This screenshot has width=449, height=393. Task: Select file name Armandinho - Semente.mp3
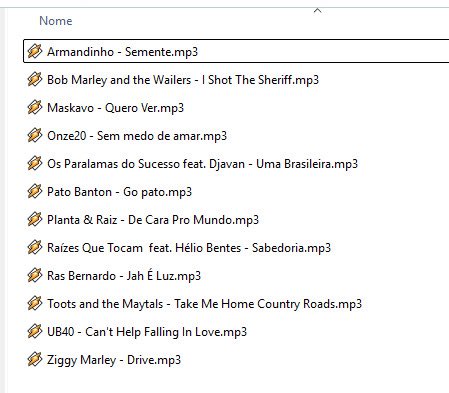pos(122,52)
